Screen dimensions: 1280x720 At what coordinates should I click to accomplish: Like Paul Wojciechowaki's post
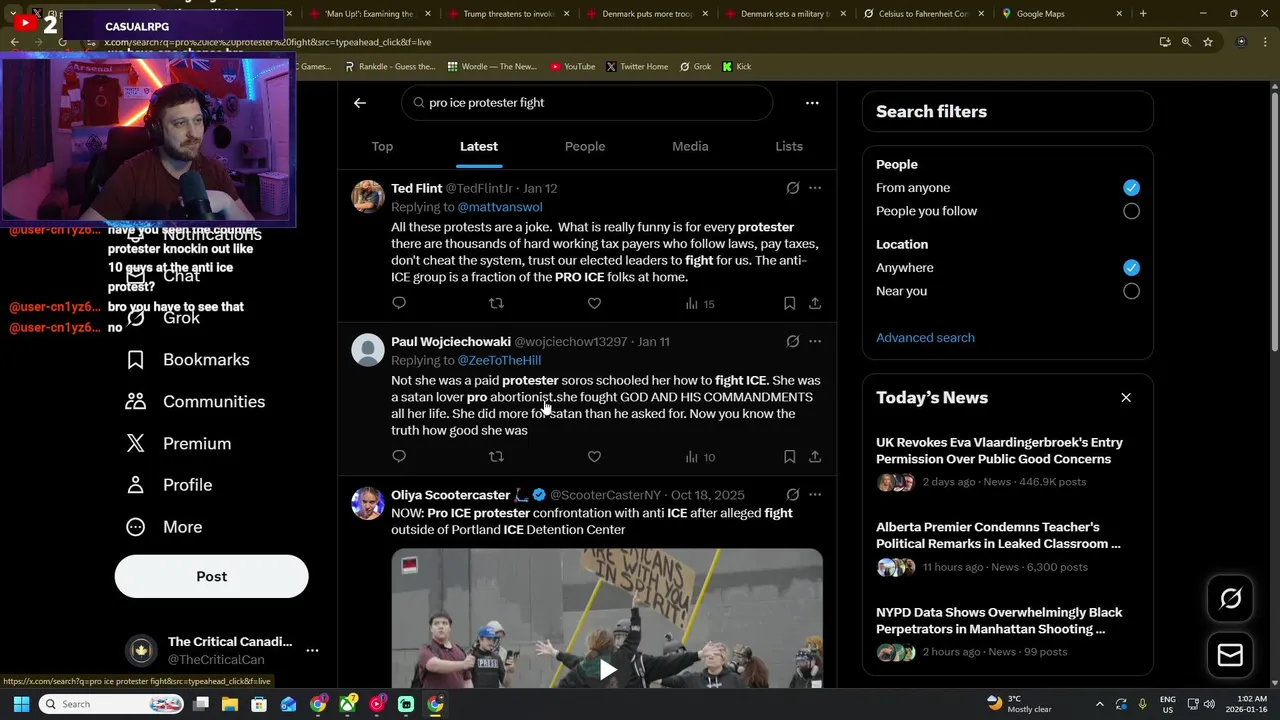click(594, 456)
